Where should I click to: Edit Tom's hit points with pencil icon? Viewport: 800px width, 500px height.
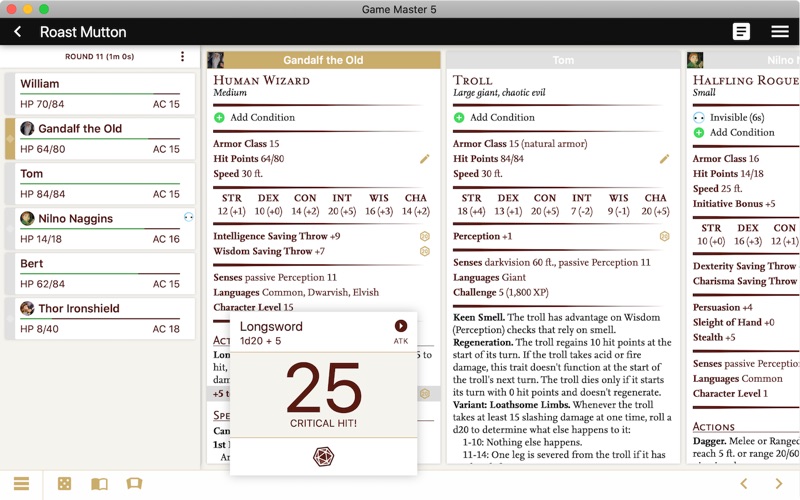(x=664, y=159)
